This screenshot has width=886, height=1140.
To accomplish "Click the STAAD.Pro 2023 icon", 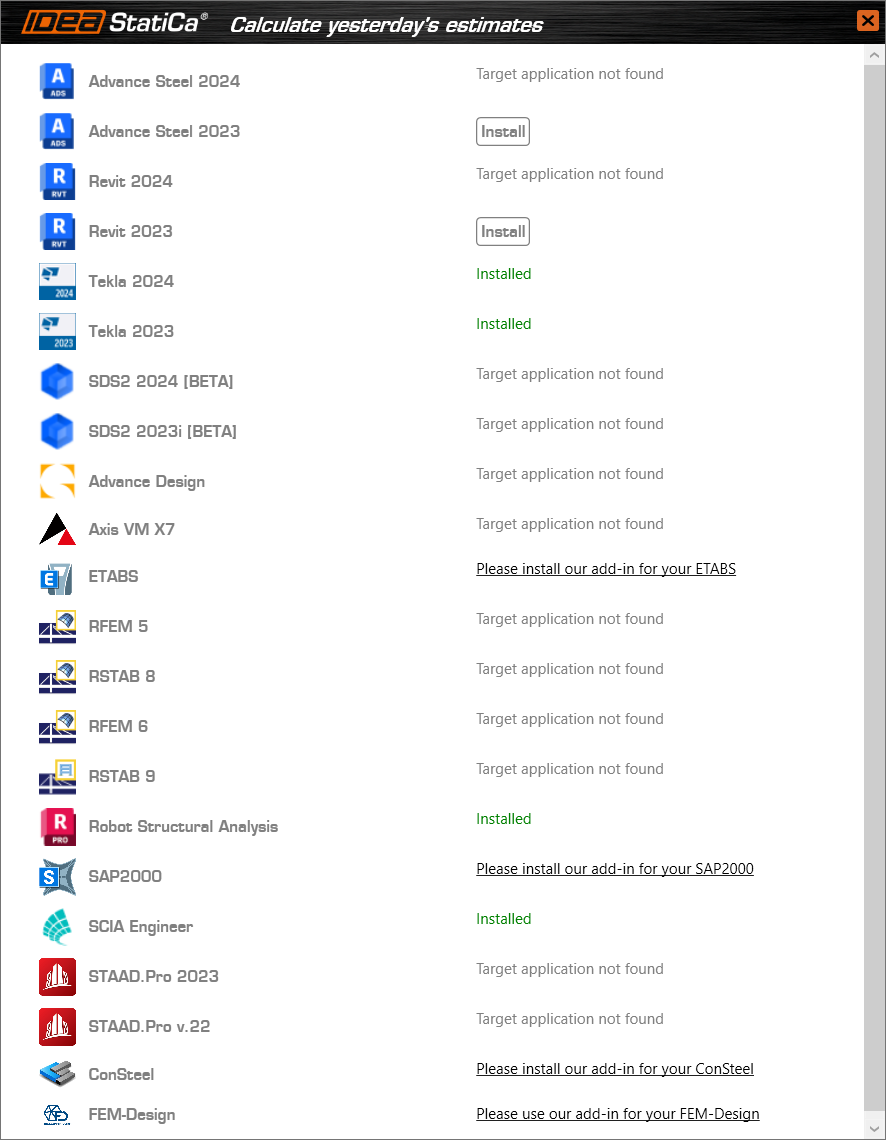I will pos(57,977).
